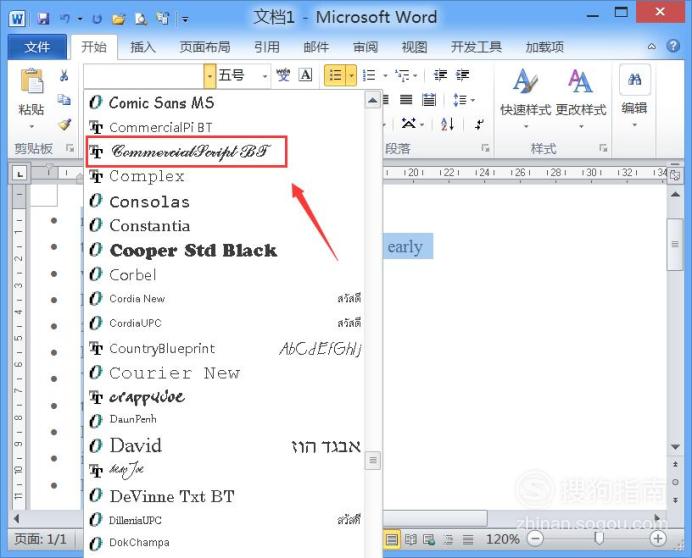This screenshot has height=558, width=692.
Task: Switch to the 页面布局 Page Layout tab
Action: 205,47
